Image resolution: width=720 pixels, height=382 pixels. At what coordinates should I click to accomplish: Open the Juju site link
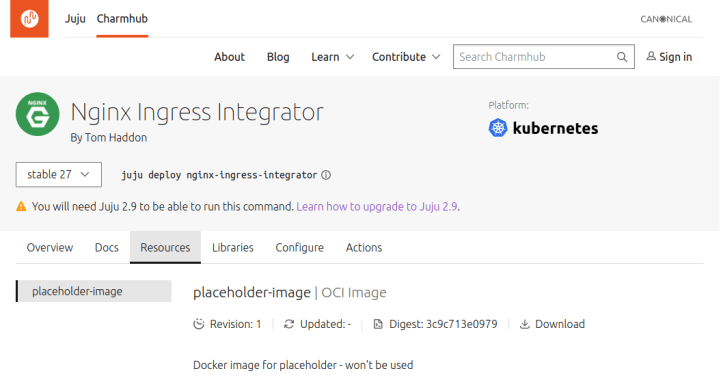coord(75,18)
